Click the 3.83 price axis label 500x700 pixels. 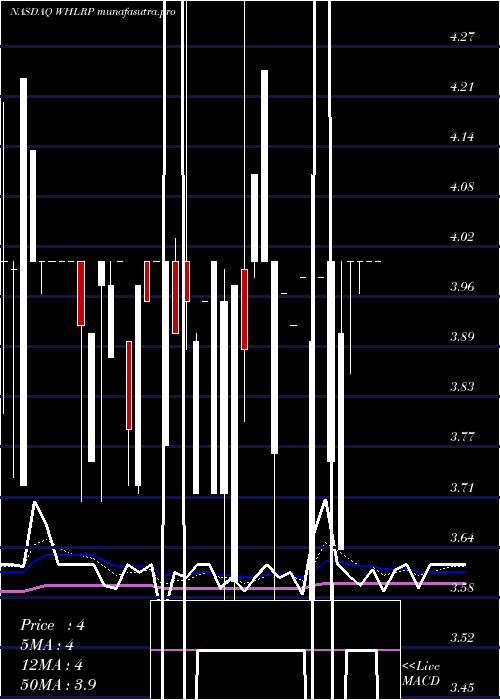(462, 387)
